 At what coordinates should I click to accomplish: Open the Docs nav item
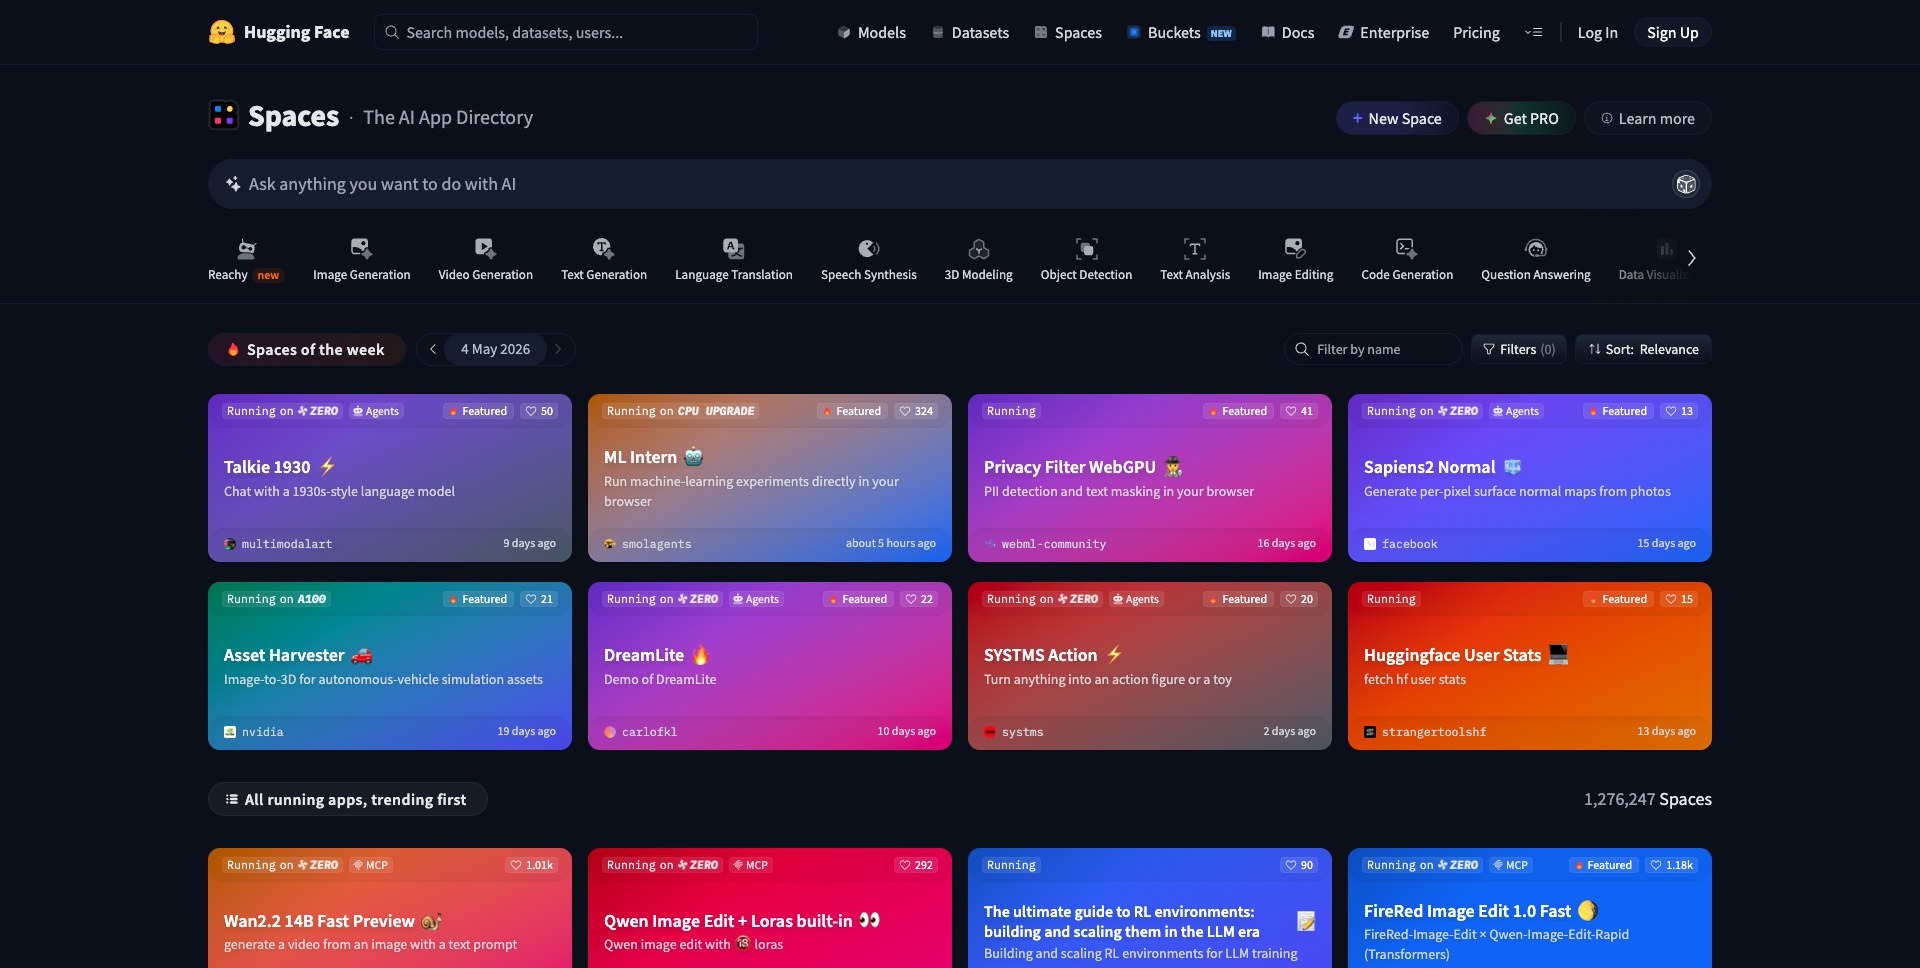pyautogui.click(x=1287, y=32)
